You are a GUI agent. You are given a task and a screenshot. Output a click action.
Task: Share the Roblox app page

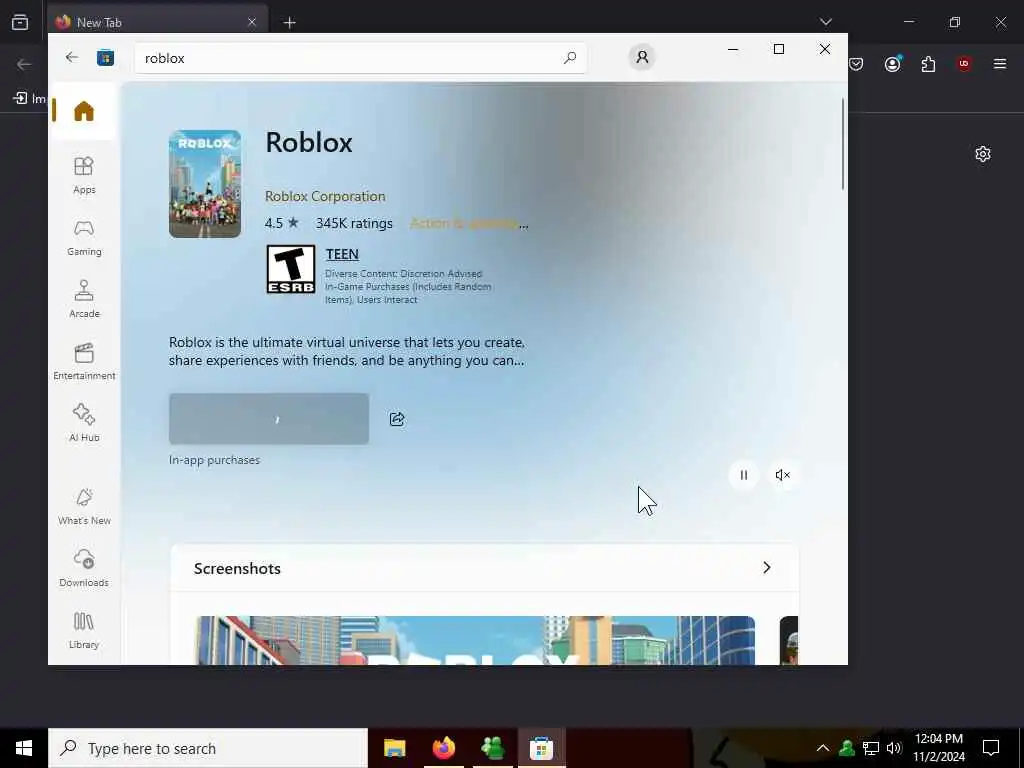[397, 419]
